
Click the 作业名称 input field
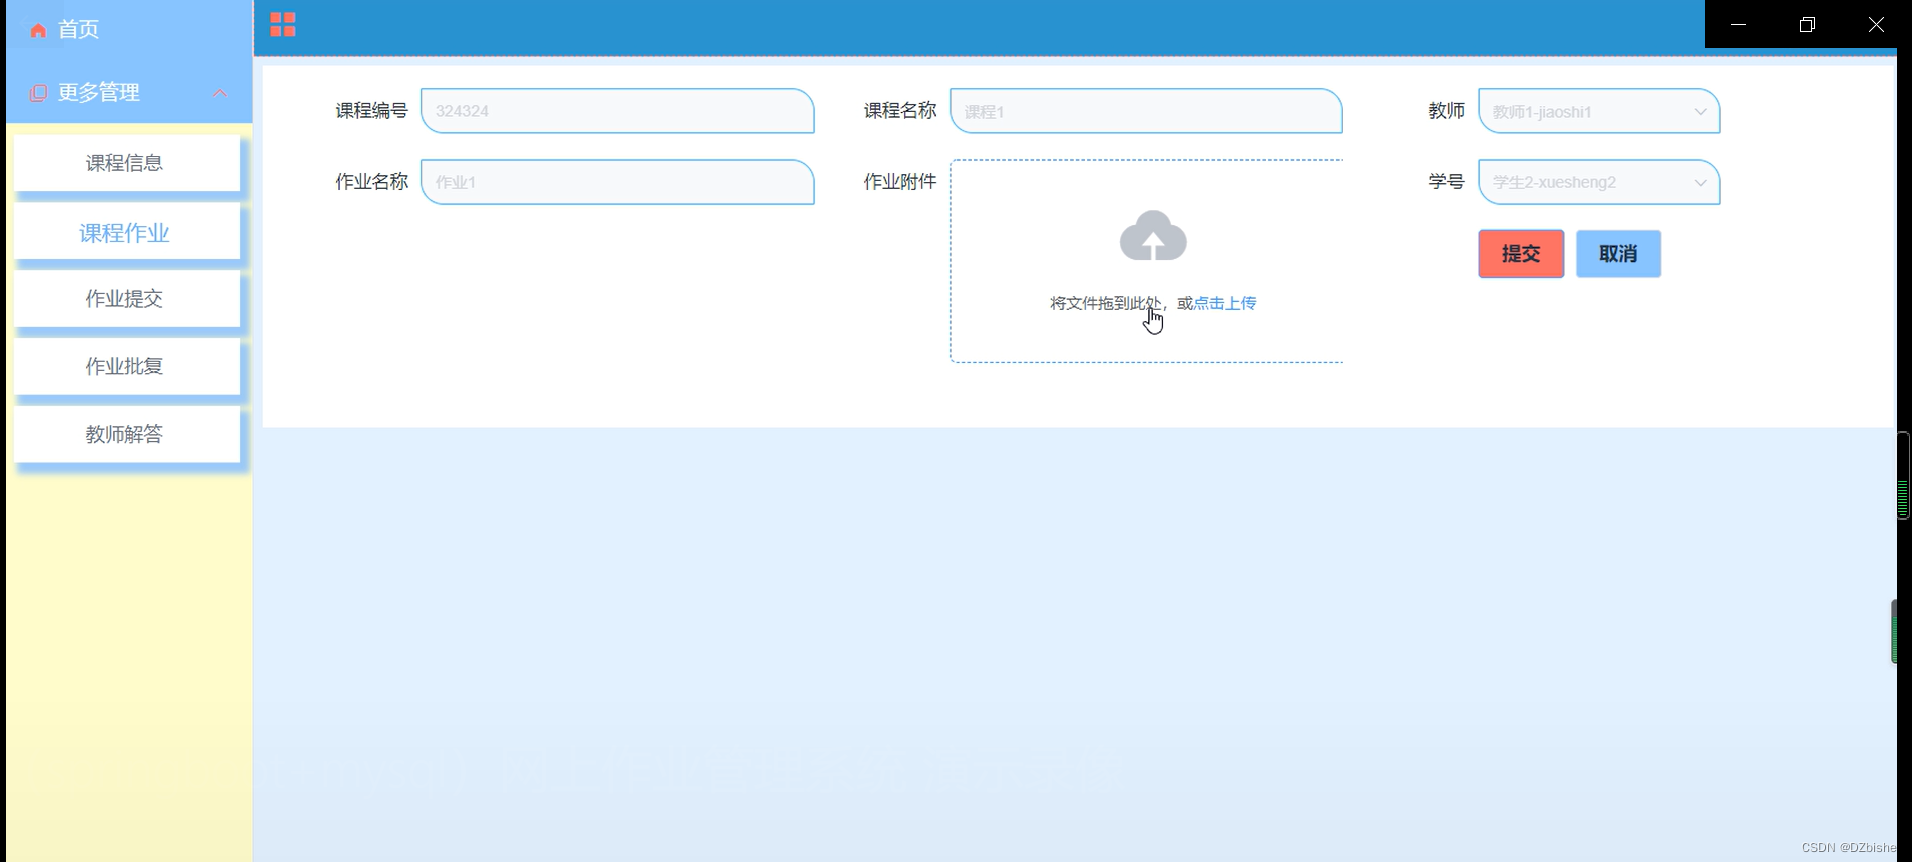point(618,182)
